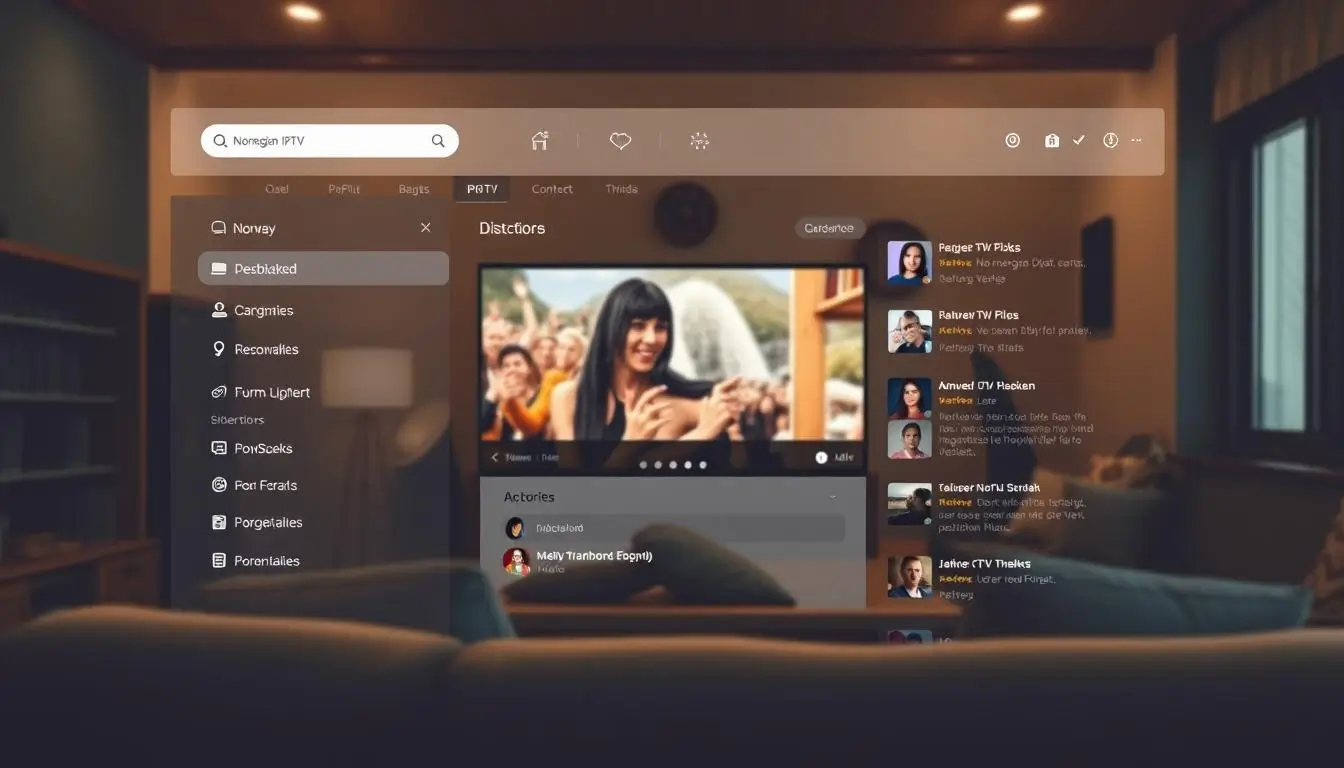Open the three-dots overflow menu top right
Viewport: 1344px width, 768px height.
click(1136, 141)
